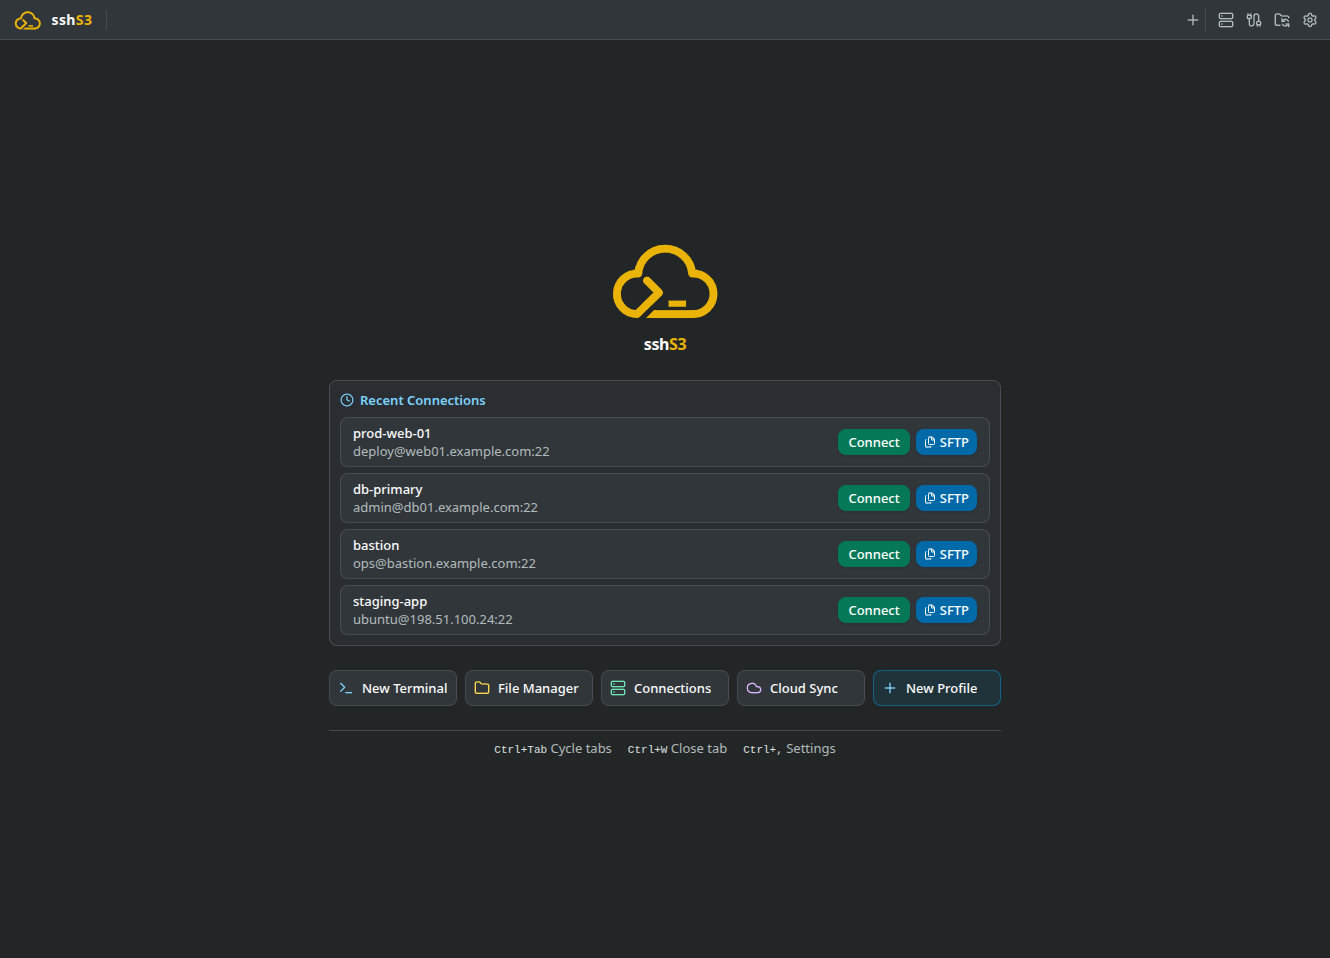This screenshot has height=958, width=1330.
Task: Open the File Manager
Action: pyautogui.click(x=529, y=688)
